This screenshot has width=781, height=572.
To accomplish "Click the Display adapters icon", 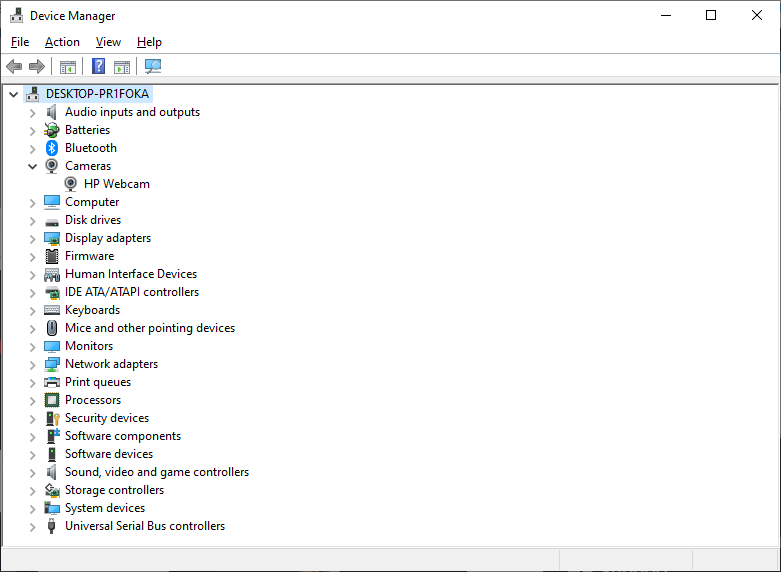I will click(52, 238).
